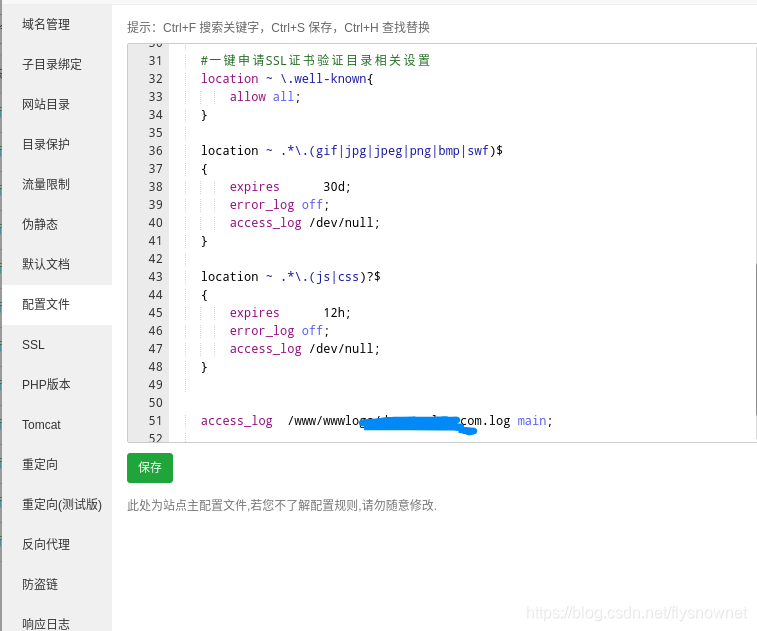The image size is (757, 631).
Task: Click line number 42 in gutter
Action: (x=155, y=259)
